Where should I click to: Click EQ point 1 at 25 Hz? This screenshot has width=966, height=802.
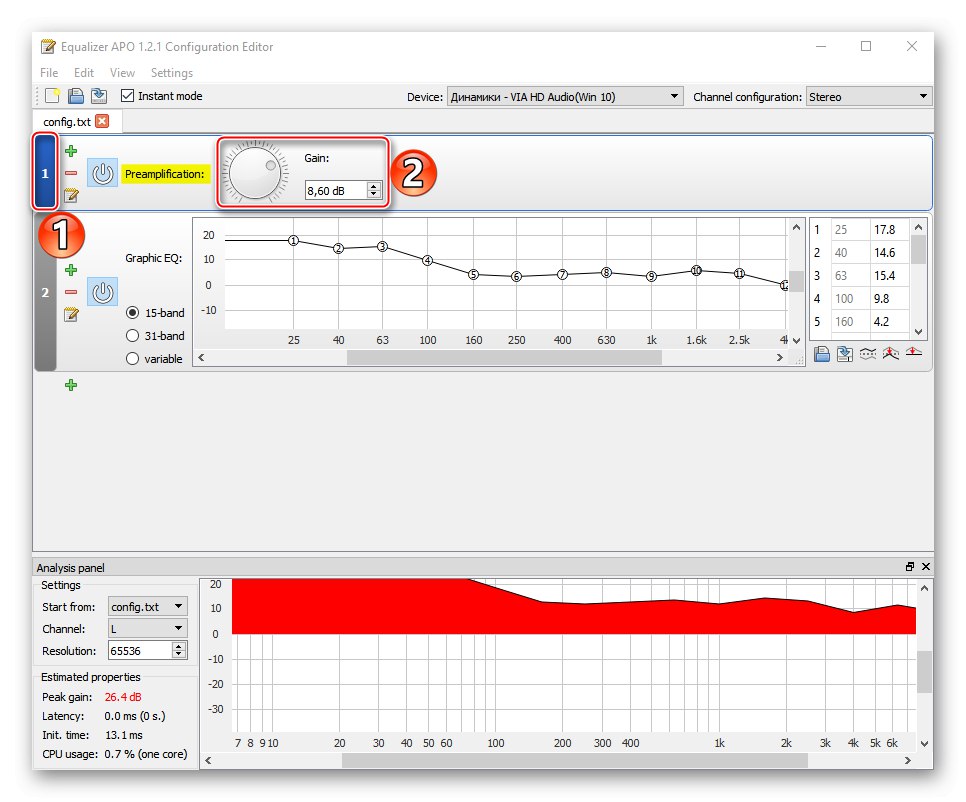click(x=294, y=240)
